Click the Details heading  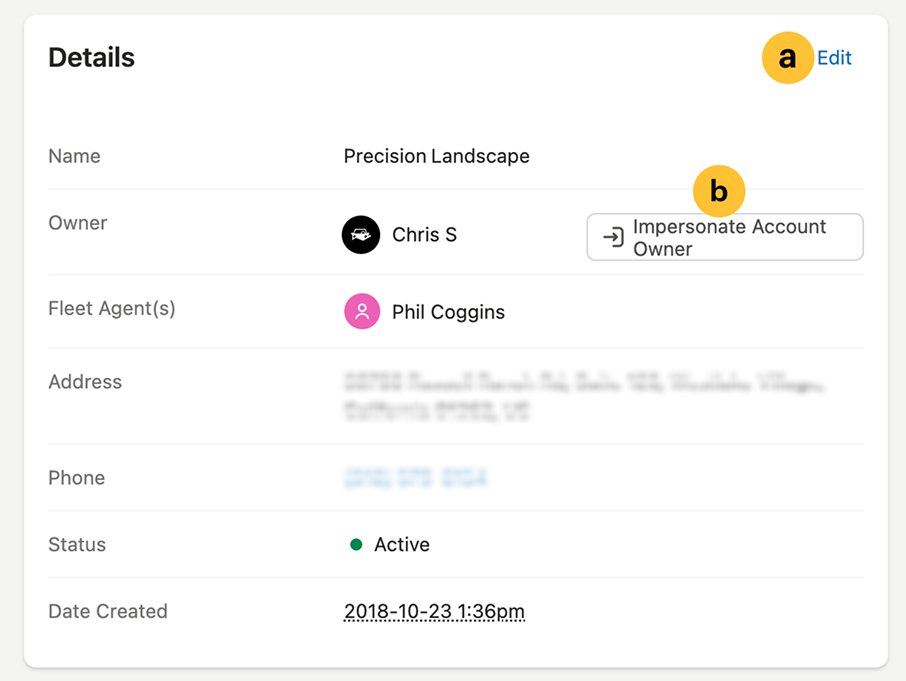click(91, 58)
